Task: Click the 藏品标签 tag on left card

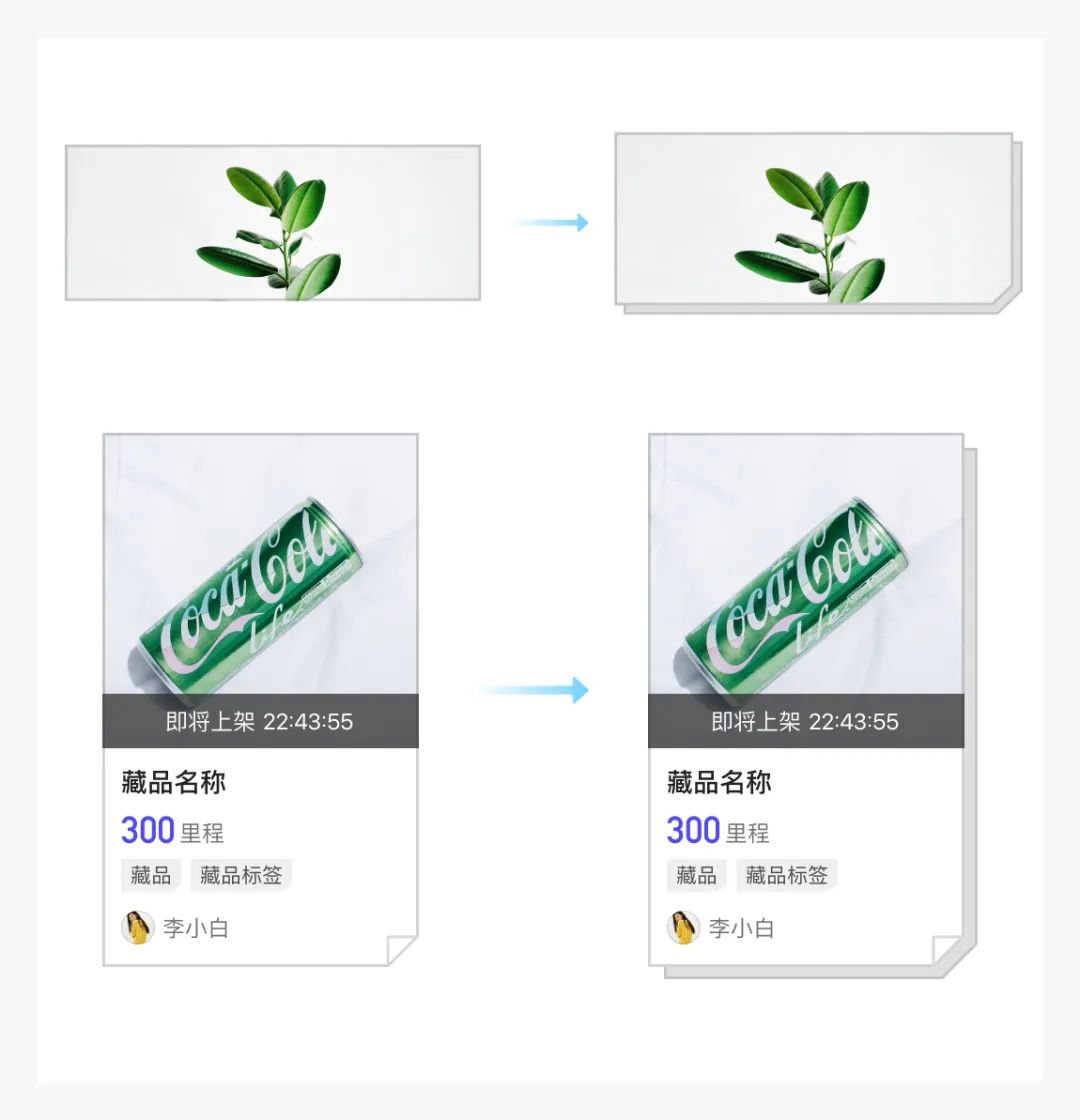Action: click(241, 875)
